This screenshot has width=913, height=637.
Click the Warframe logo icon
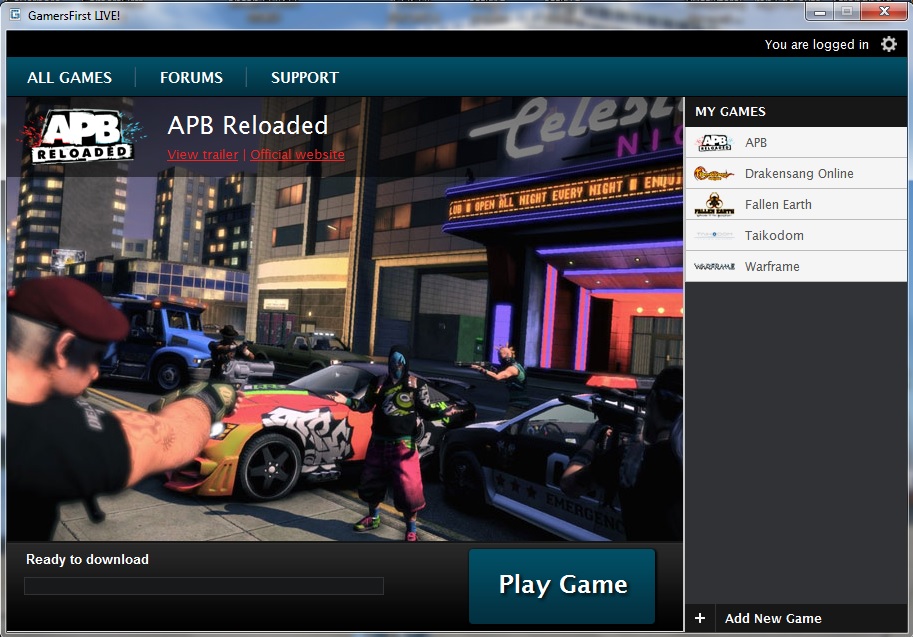click(714, 267)
